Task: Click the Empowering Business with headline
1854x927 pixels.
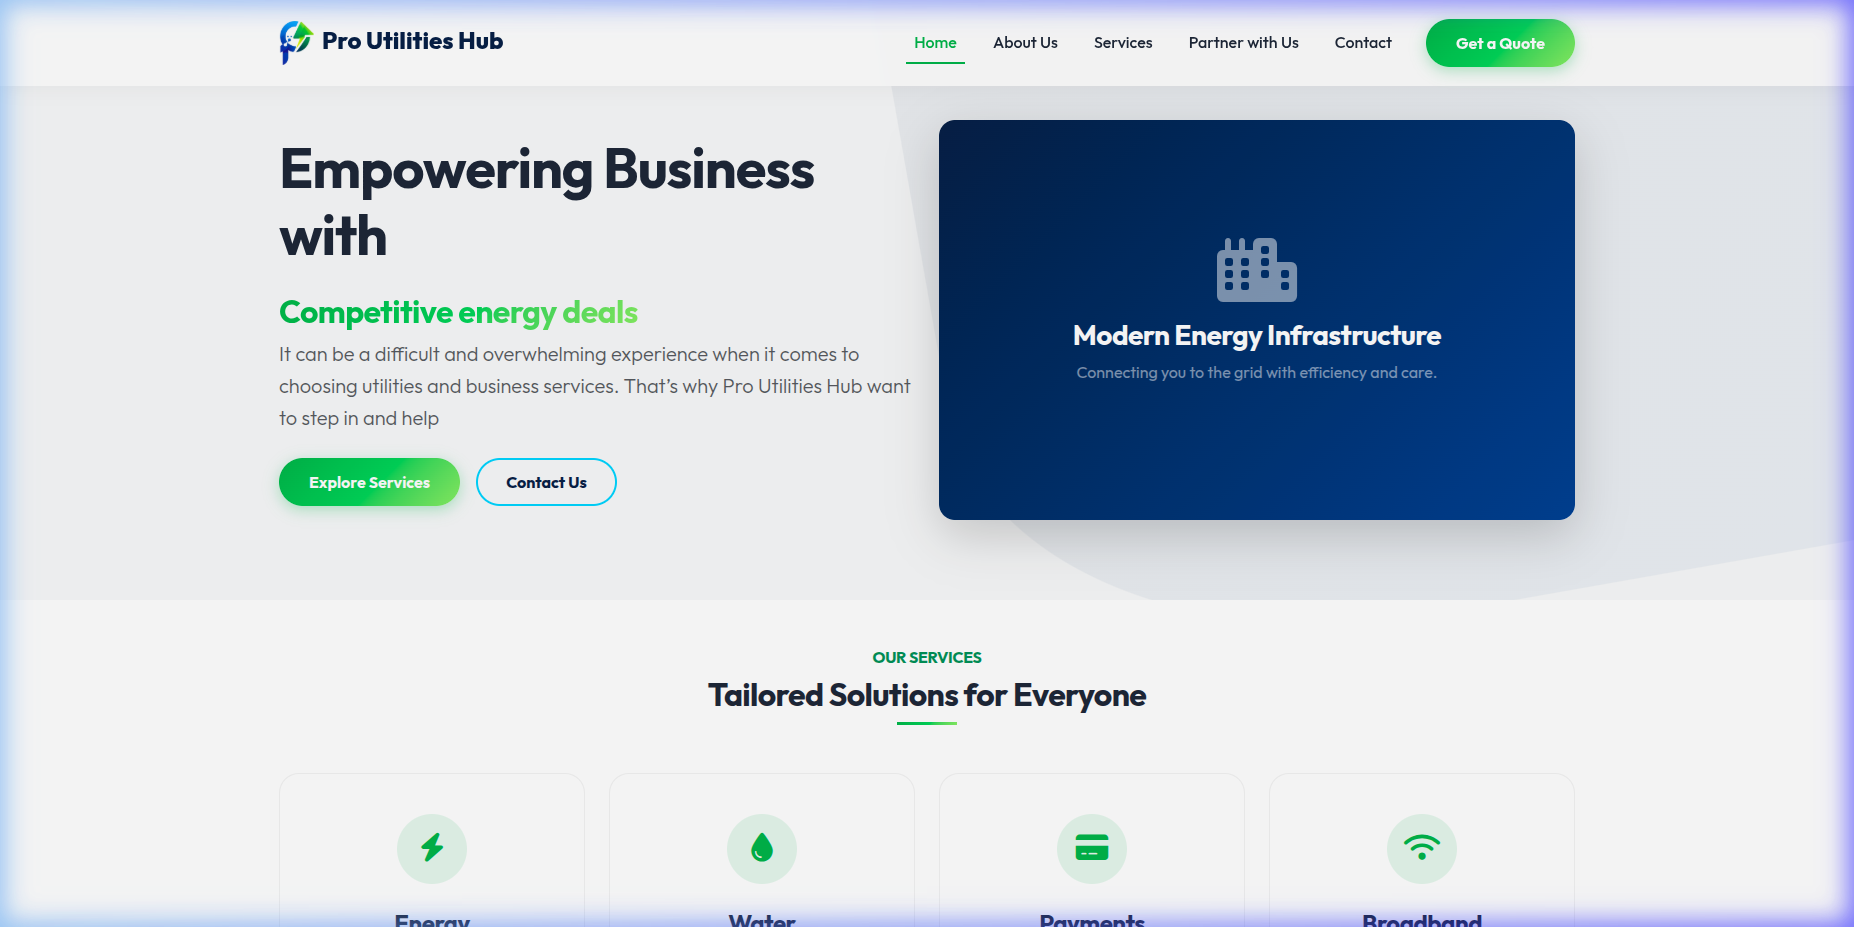Action: tap(547, 203)
